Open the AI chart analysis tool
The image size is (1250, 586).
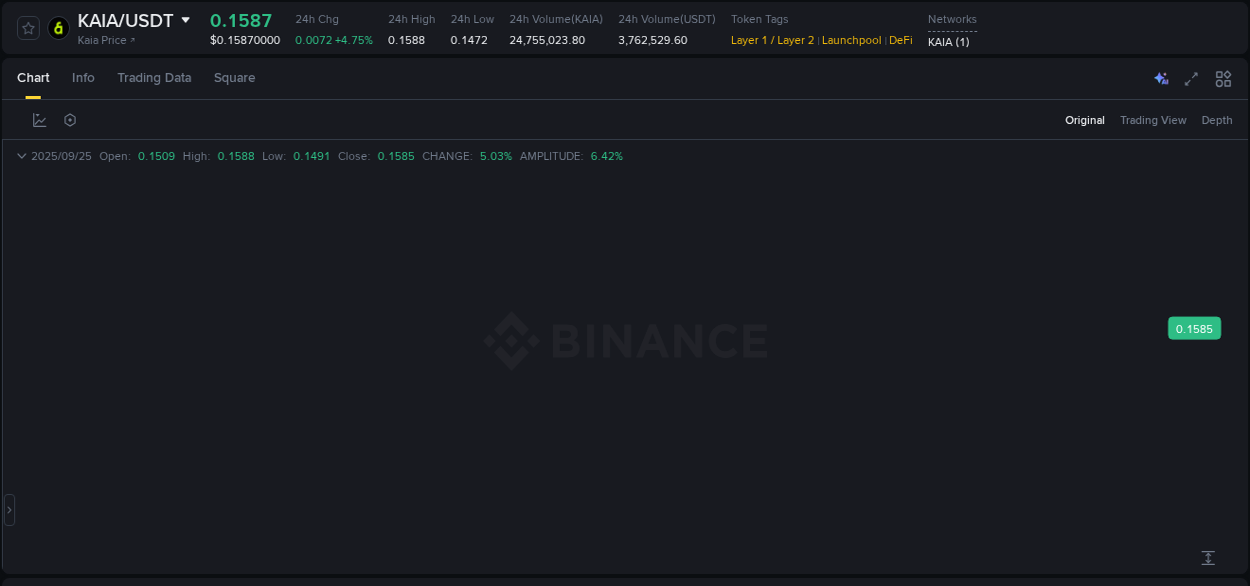(1161, 78)
